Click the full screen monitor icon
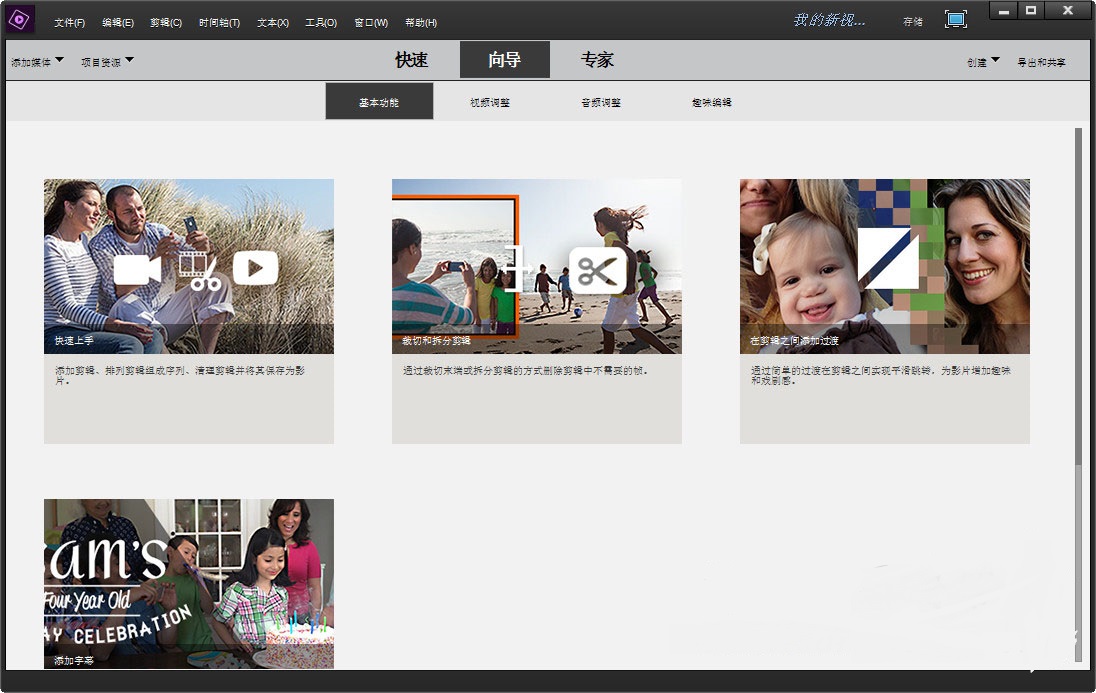The width and height of the screenshot is (1096, 693). 956,20
